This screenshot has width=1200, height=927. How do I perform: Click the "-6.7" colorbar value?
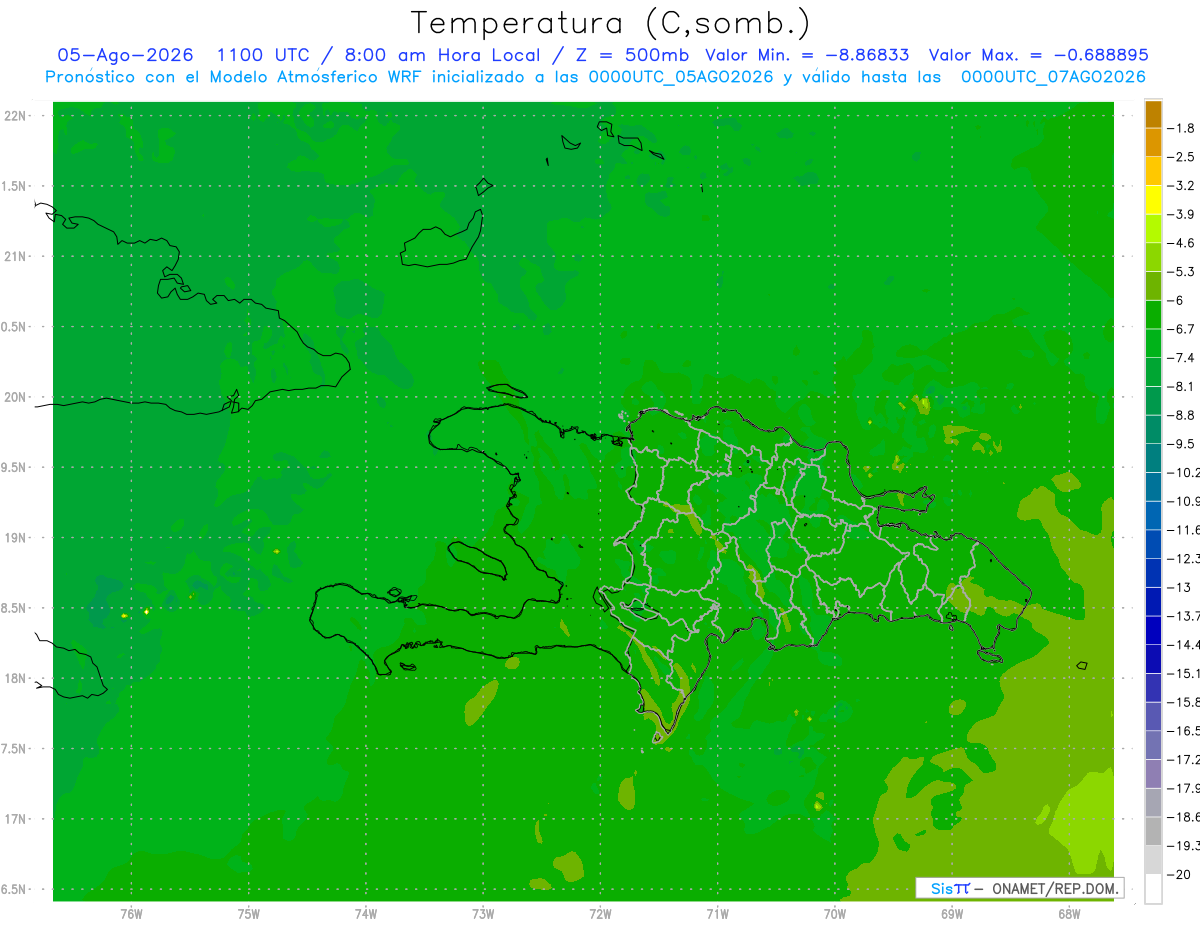[x=1183, y=329]
